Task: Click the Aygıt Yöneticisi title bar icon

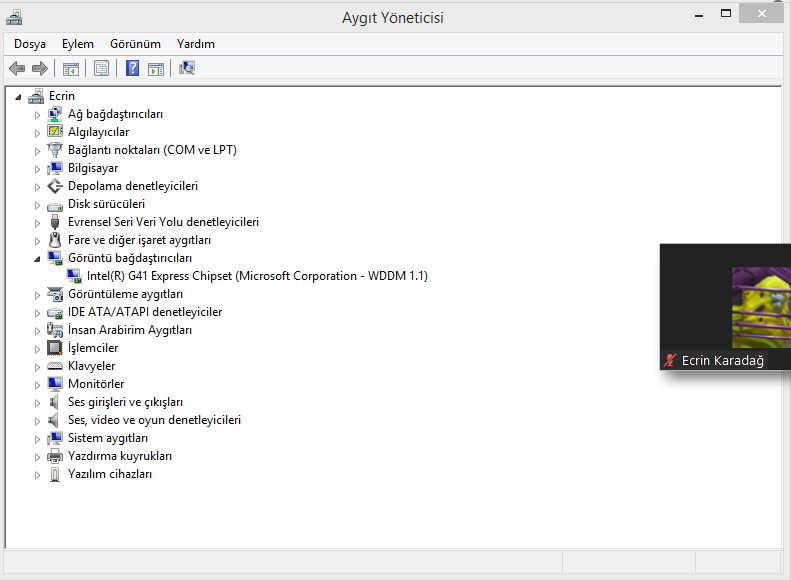Action: (x=14, y=18)
